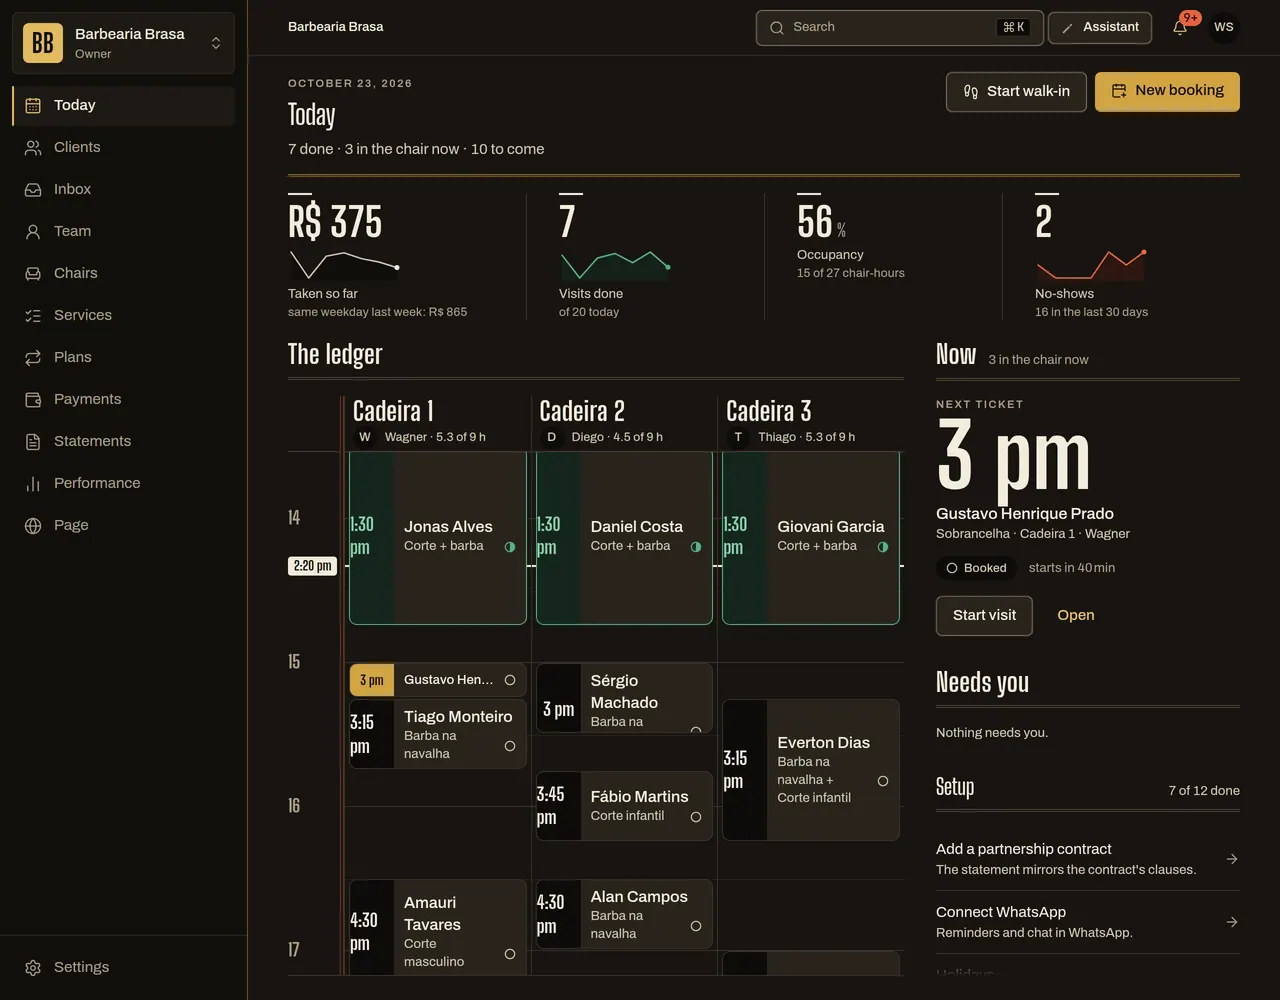Open Giovani Garcia appointment card

[x=811, y=538]
